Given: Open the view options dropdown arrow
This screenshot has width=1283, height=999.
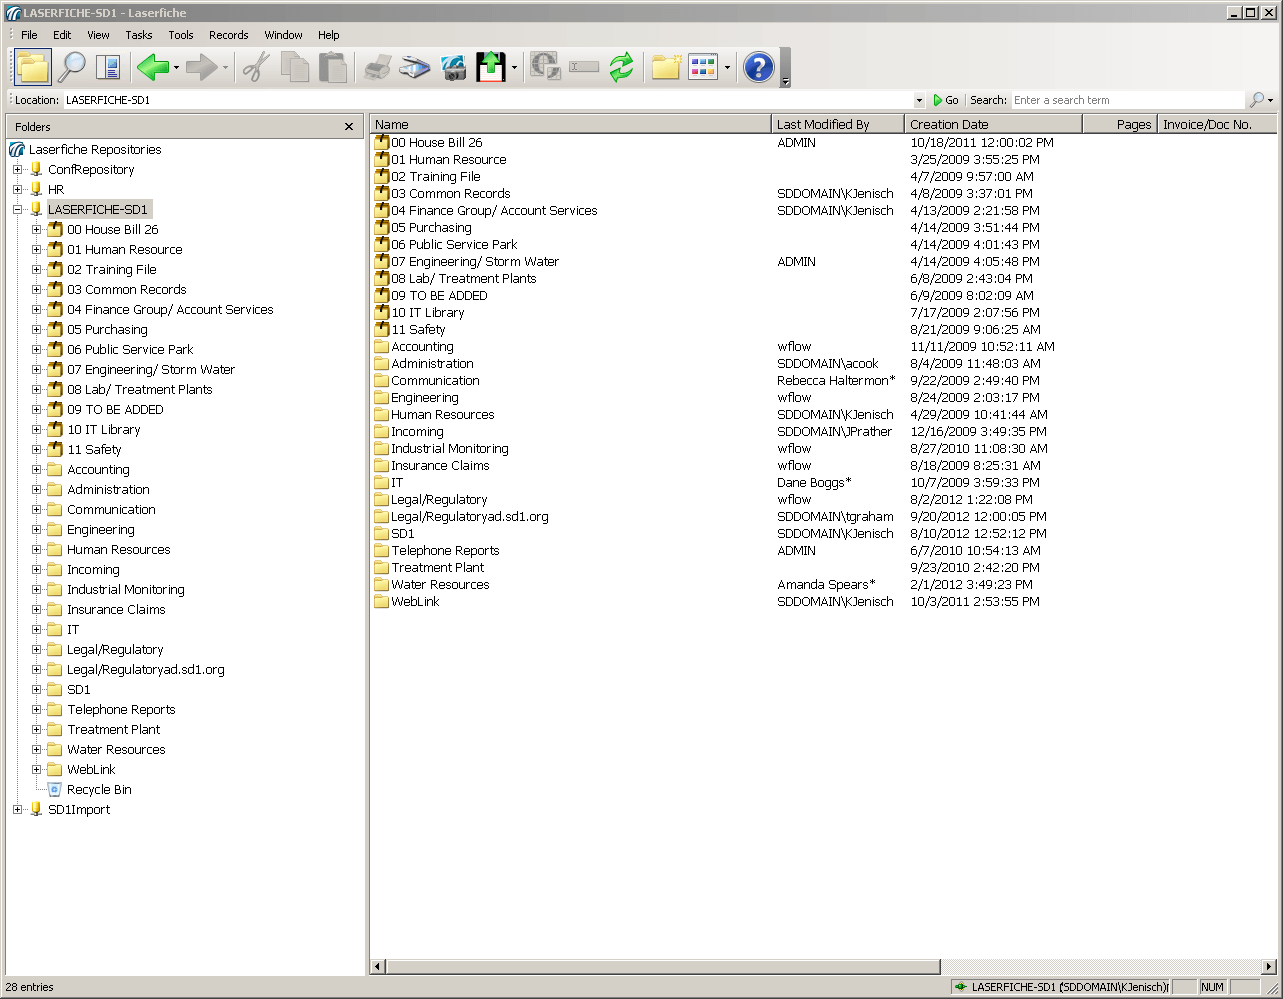Looking at the screenshot, I should coord(727,68).
